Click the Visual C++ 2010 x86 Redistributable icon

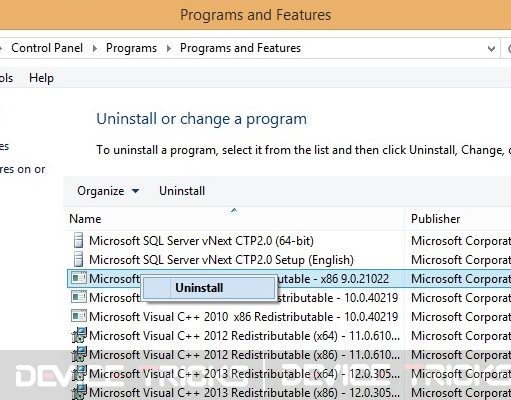coord(79,316)
